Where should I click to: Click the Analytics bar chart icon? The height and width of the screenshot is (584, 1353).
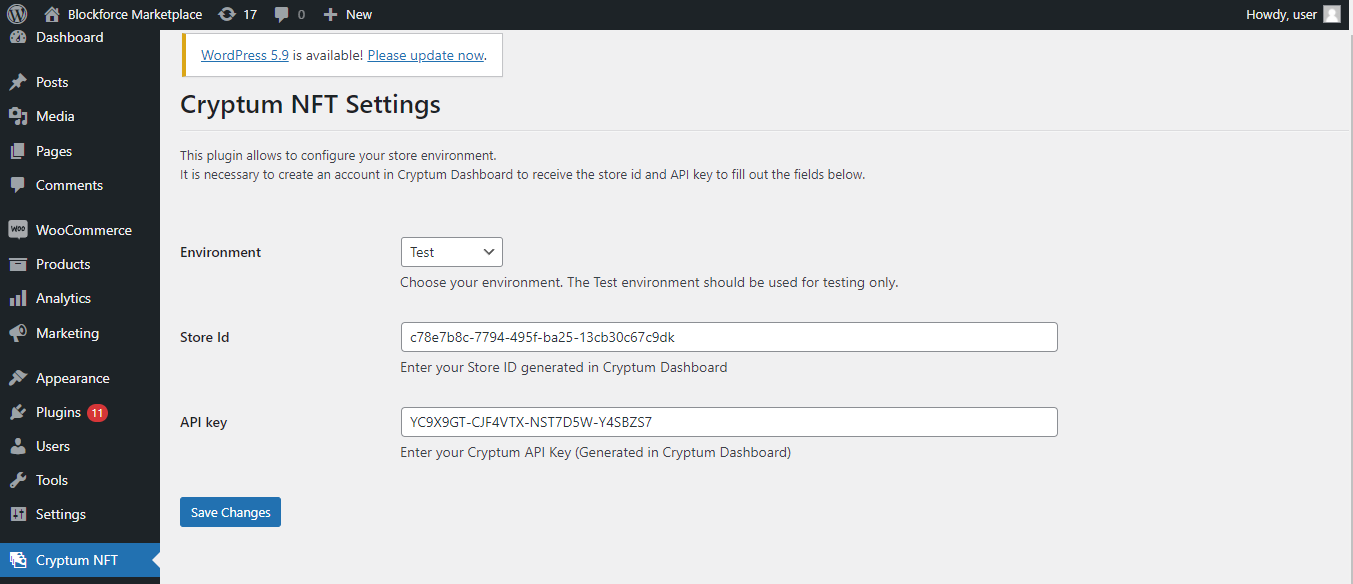(x=18, y=298)
